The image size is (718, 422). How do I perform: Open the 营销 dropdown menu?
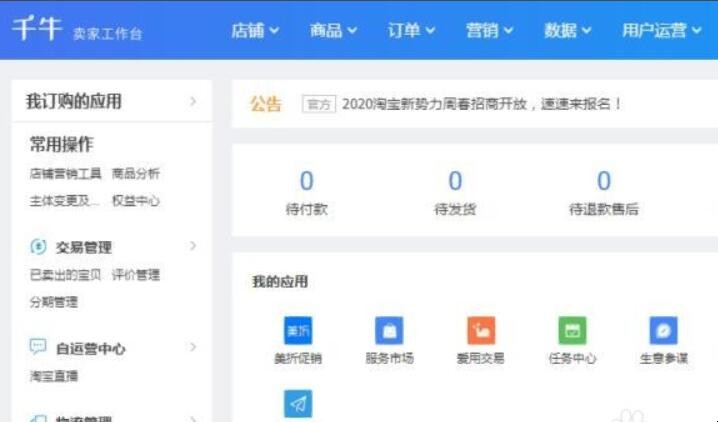click(x=489, y=30)
